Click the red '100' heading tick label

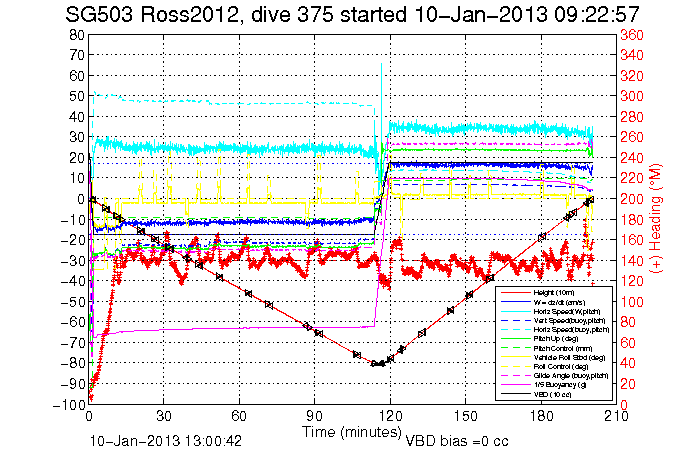pyautogui.click(x=632, y=302)
